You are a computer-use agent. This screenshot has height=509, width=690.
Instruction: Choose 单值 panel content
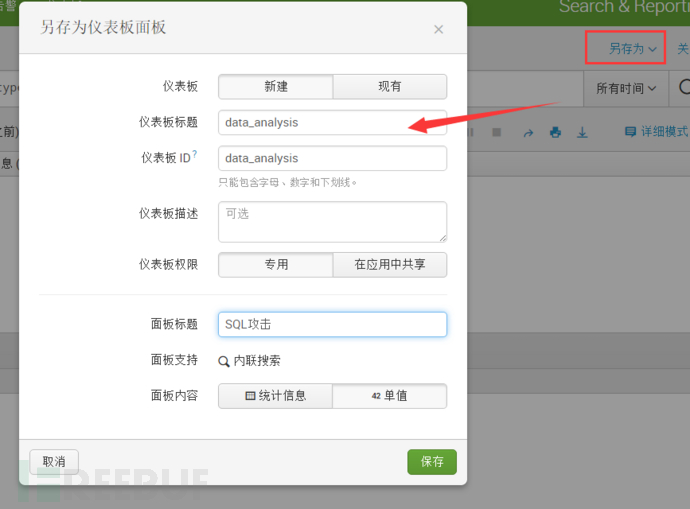click(x=390, y=396)
